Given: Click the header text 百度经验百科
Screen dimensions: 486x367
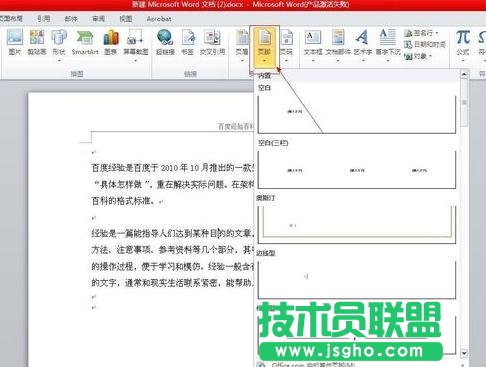Looking at the screenshot, I should [236, 126].
